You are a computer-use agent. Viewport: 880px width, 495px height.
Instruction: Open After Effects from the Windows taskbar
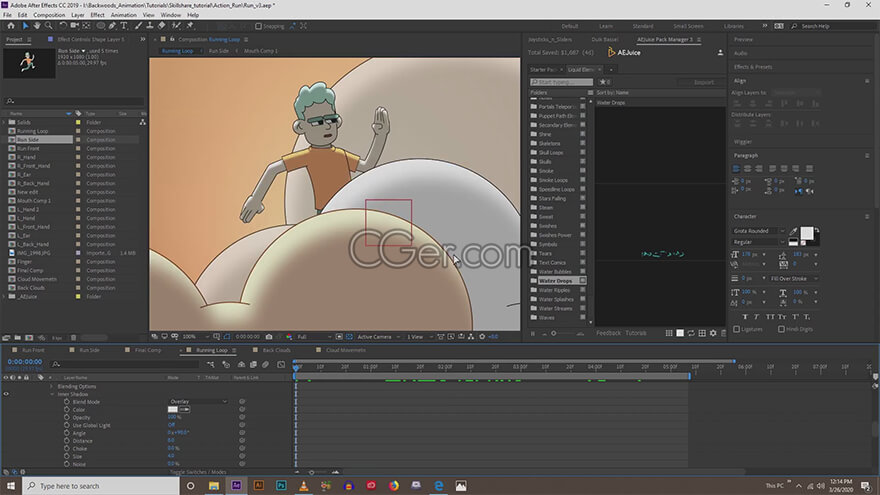click(x=236, y=485)
